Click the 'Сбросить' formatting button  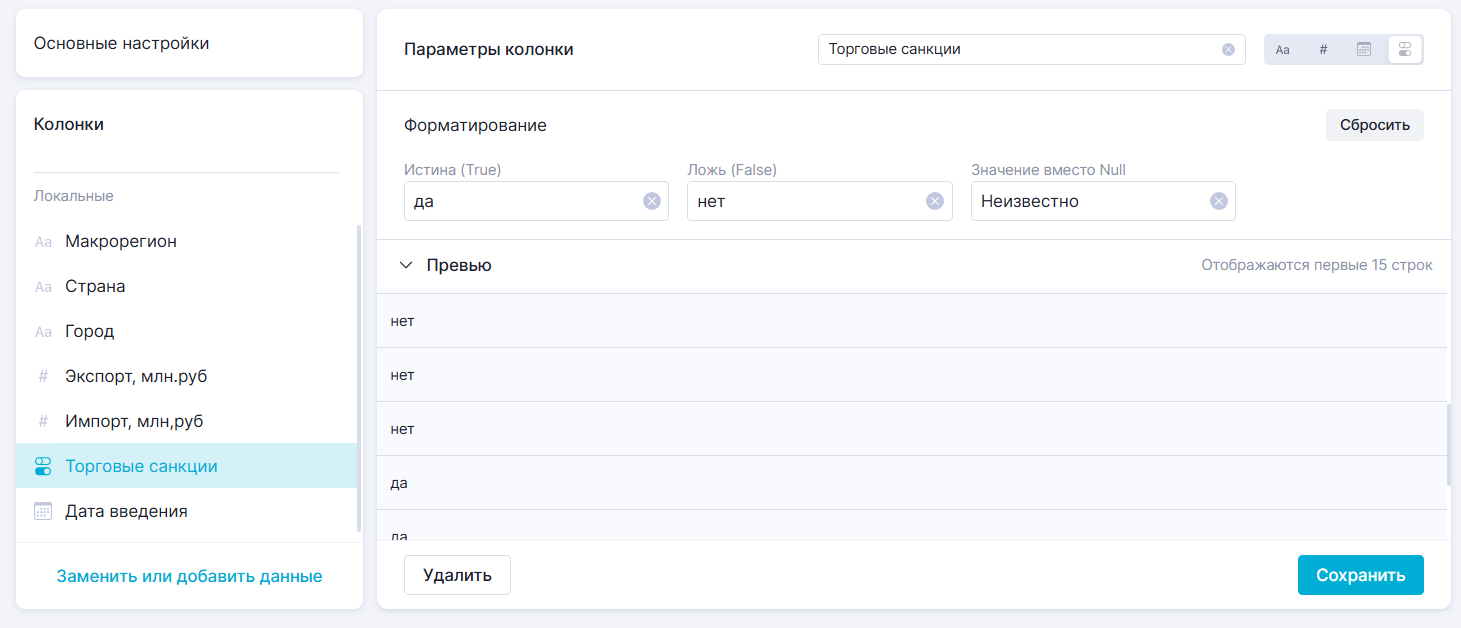pyautogui.click(x=1374, y=125)
